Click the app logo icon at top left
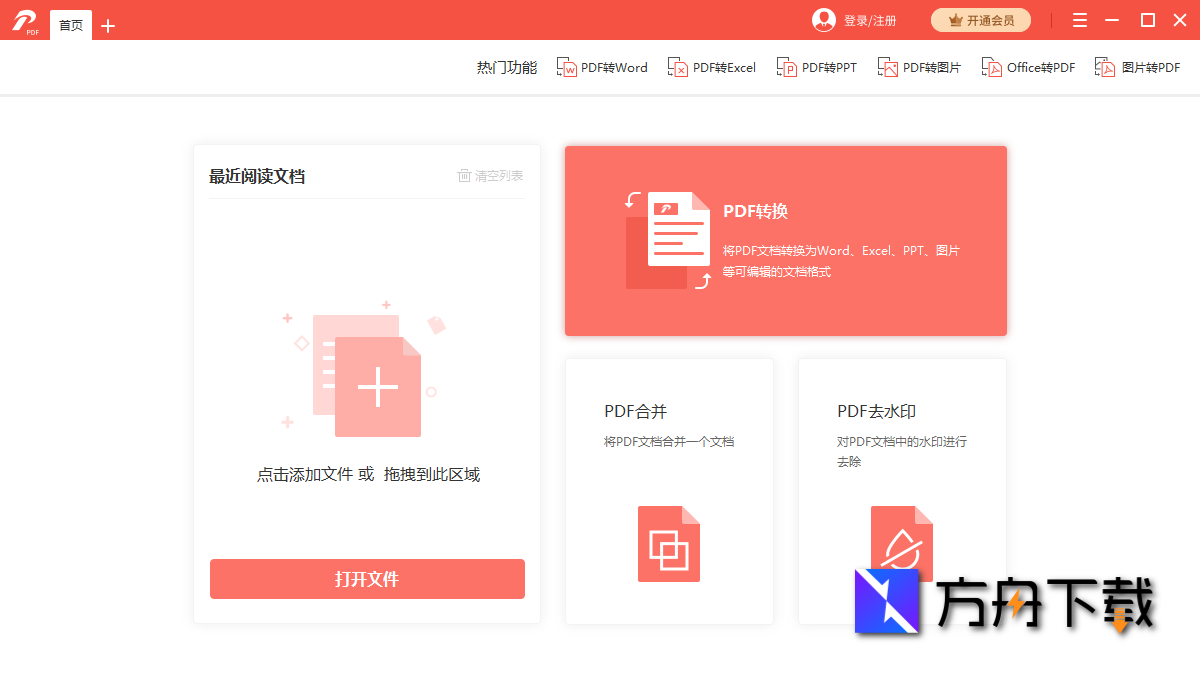Viewport: 1200px width, 680px height. pyautogui.click(x=25, y=20)
